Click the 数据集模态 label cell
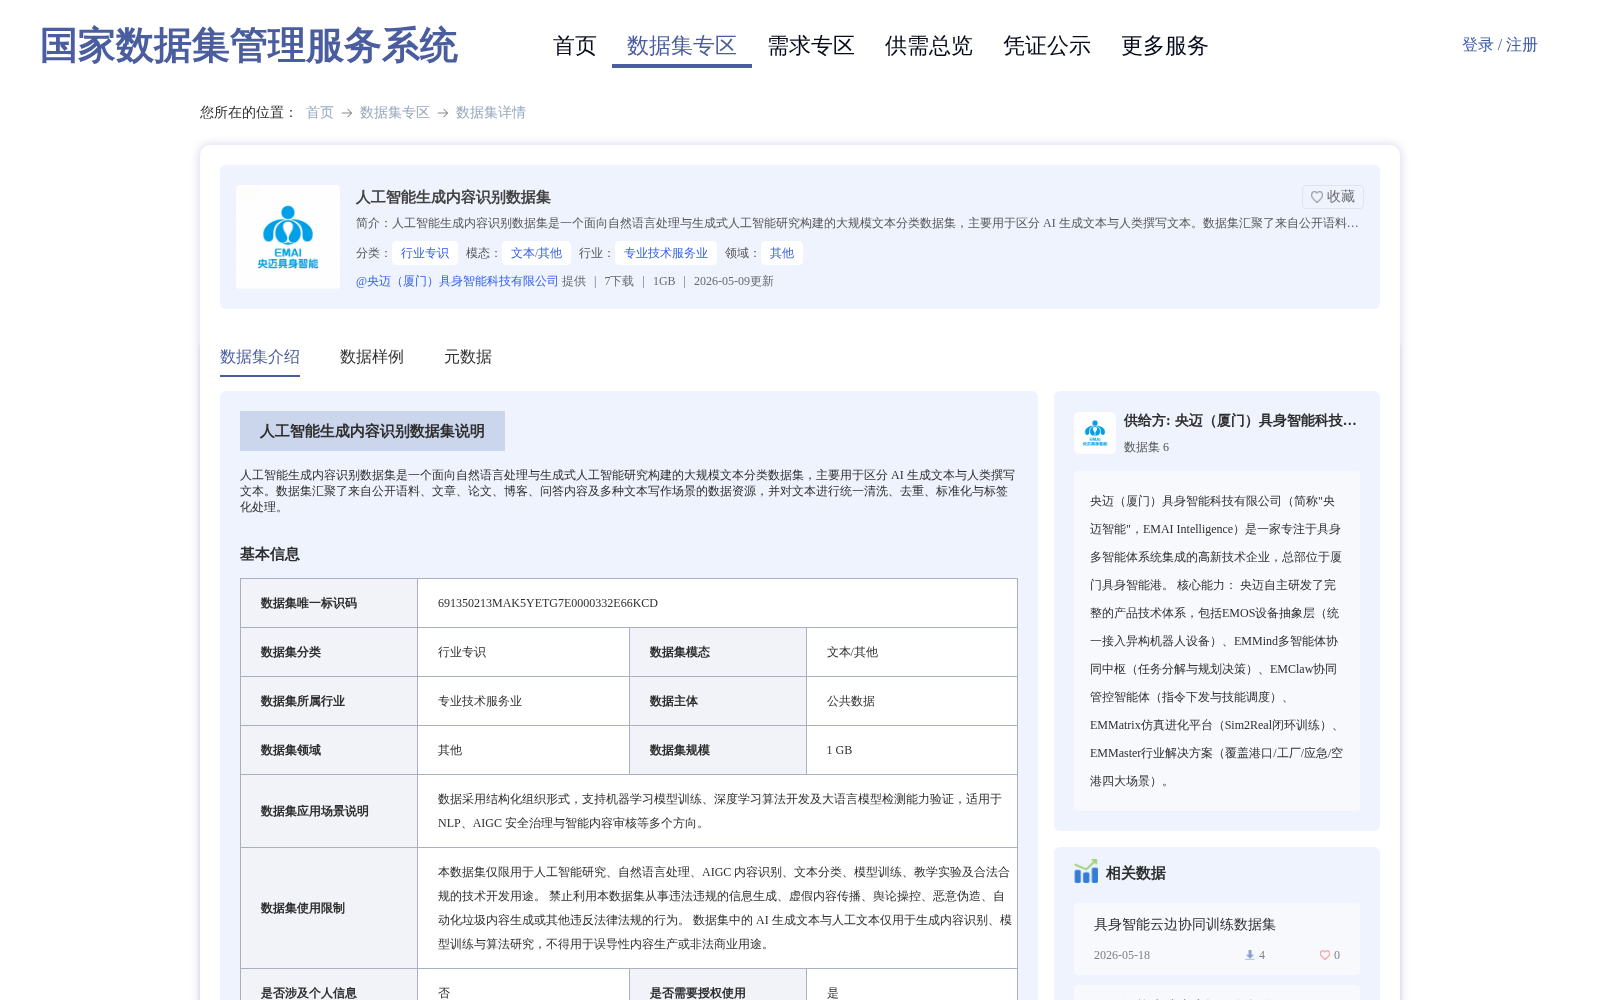The height and width of the screenshot is (1000, 1600). pos(718,652)
